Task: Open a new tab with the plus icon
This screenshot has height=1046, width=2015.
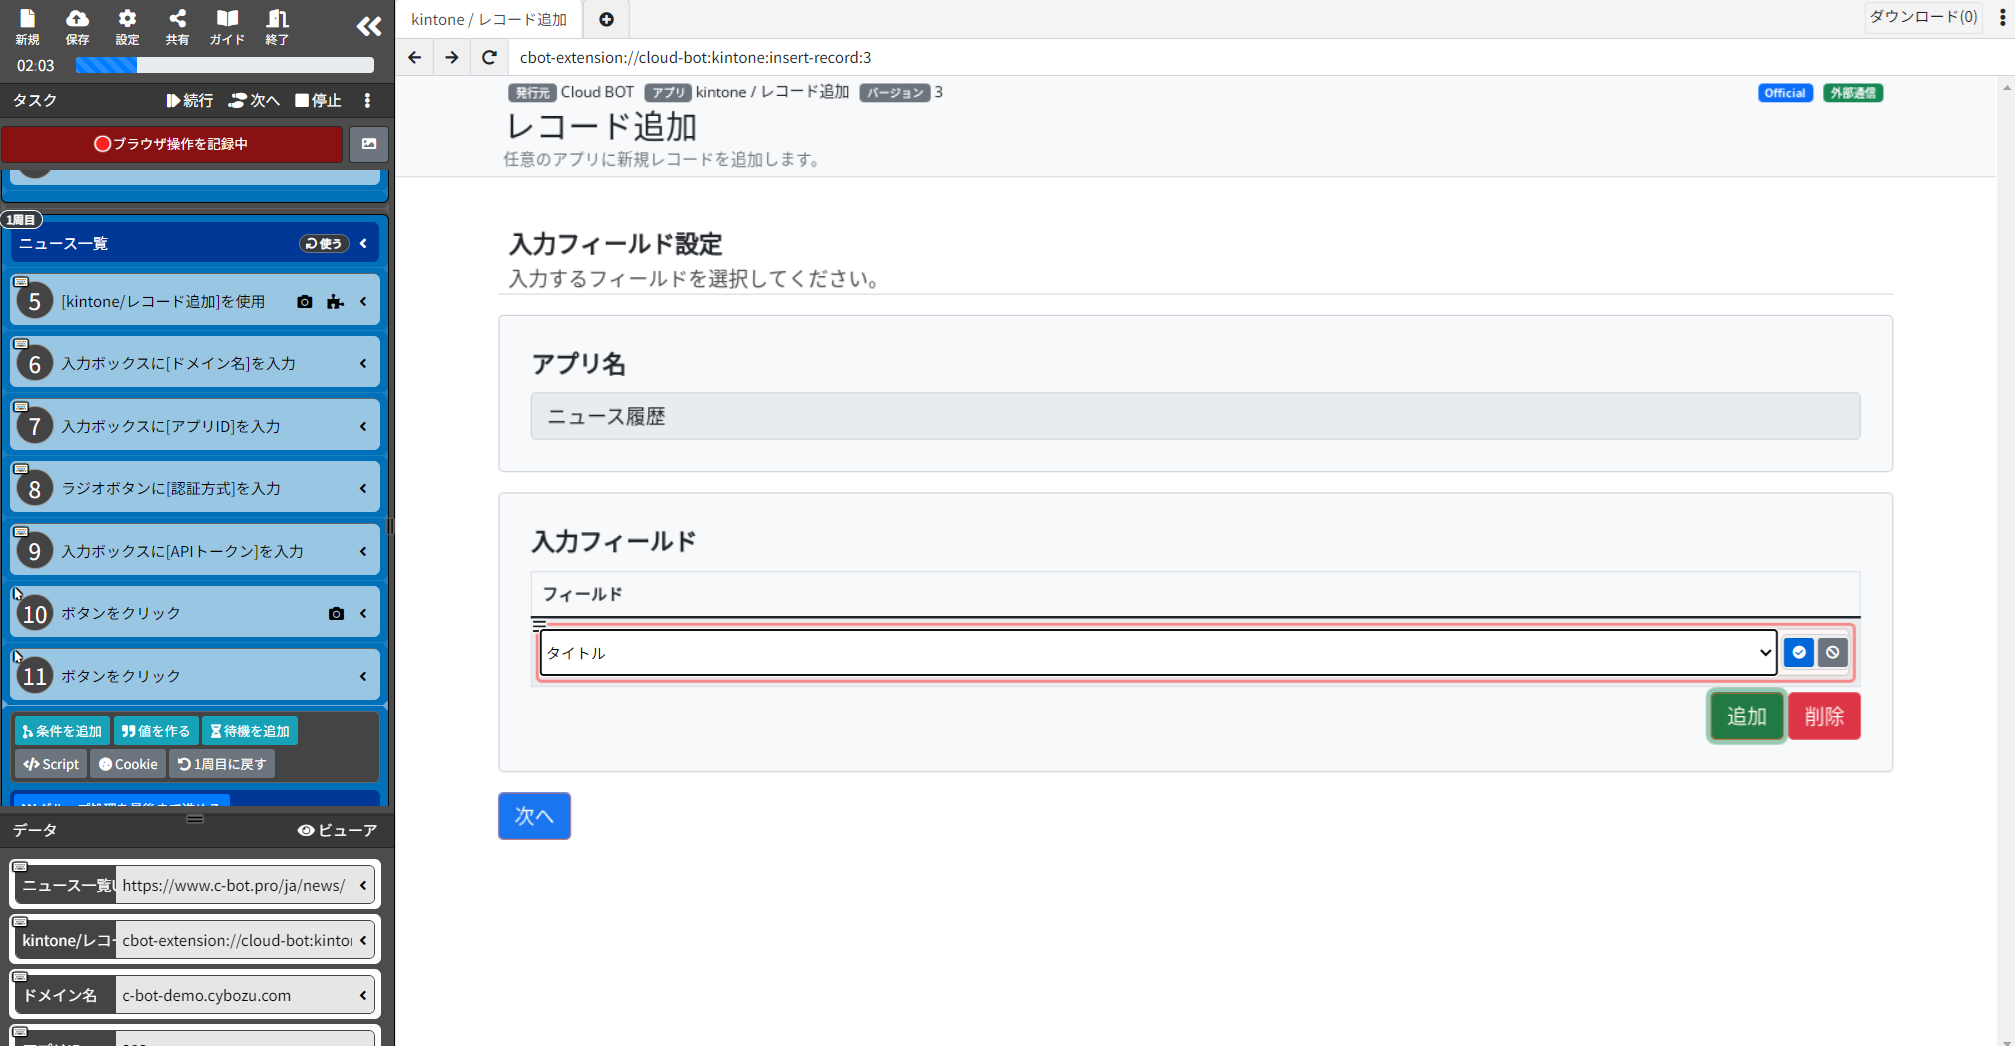Action: pos(606,19)
